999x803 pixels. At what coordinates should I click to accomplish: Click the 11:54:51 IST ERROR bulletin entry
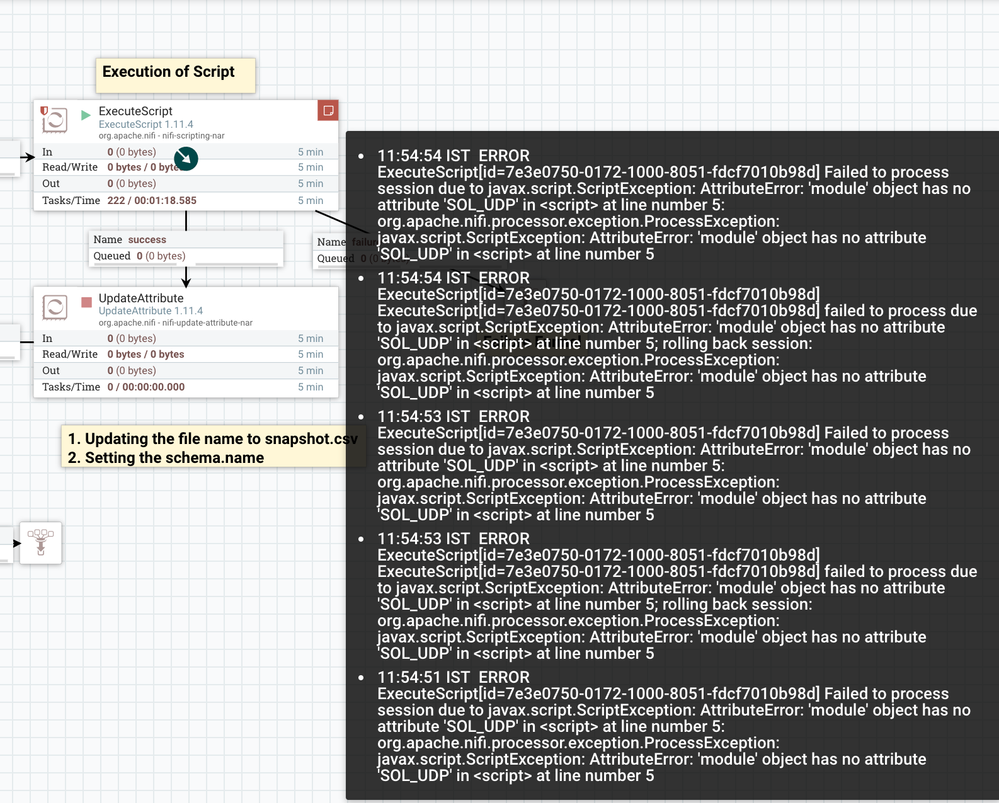click(673, 726)
